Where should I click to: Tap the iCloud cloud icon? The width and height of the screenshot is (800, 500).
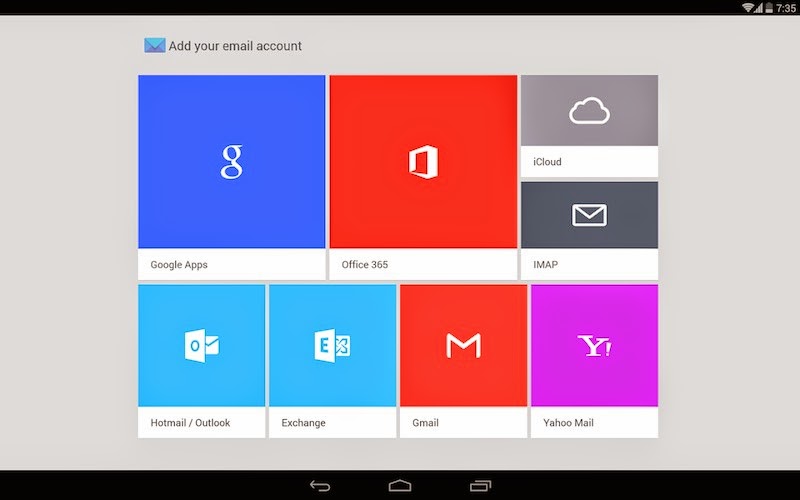(x=589, y=111)
